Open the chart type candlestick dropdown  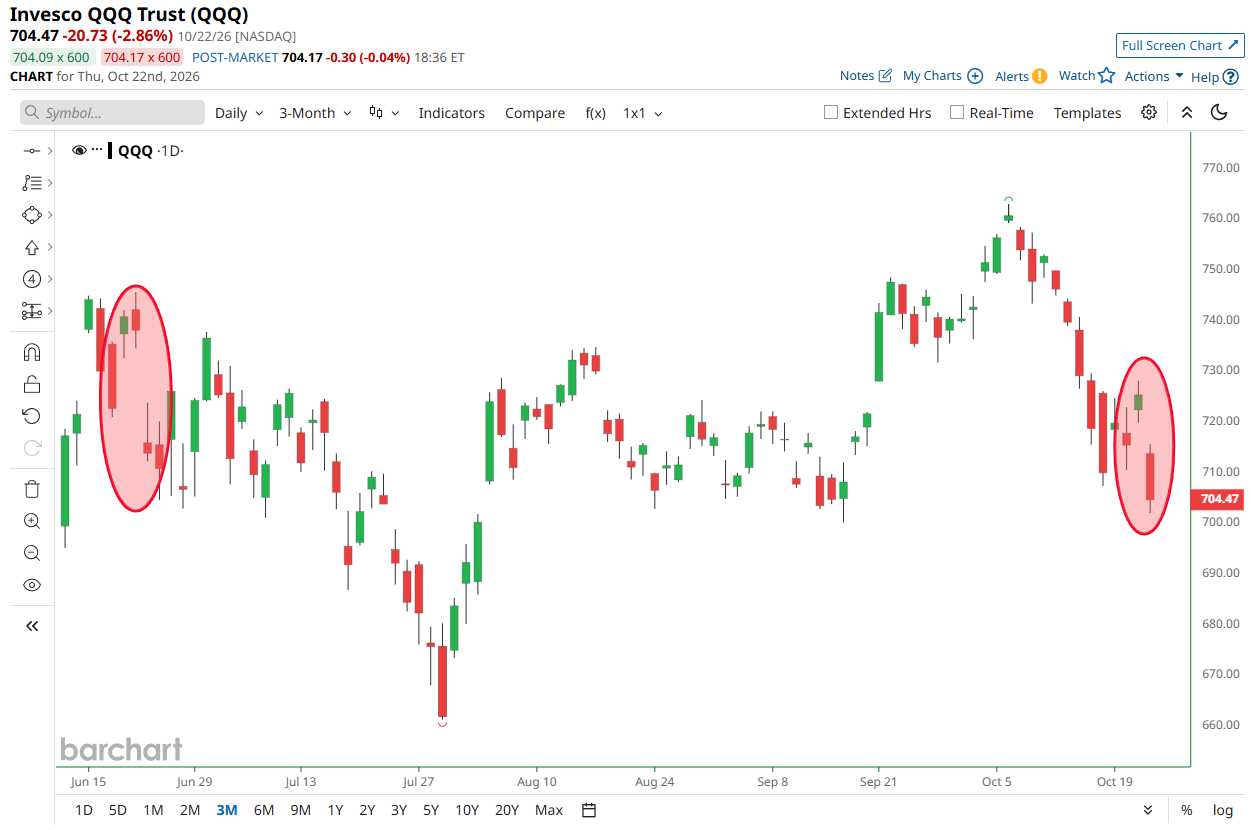pos(384,113)
